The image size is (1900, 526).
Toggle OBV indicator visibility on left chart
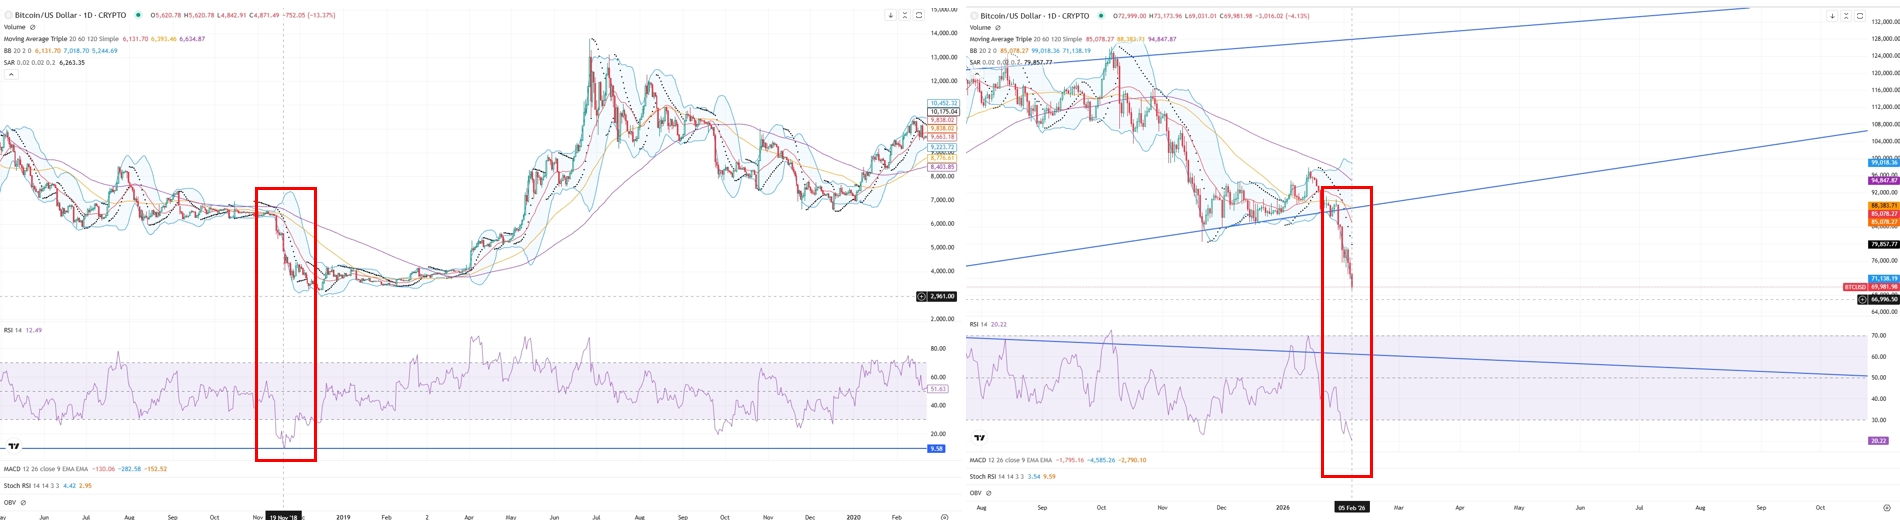[x=23, y=503]
